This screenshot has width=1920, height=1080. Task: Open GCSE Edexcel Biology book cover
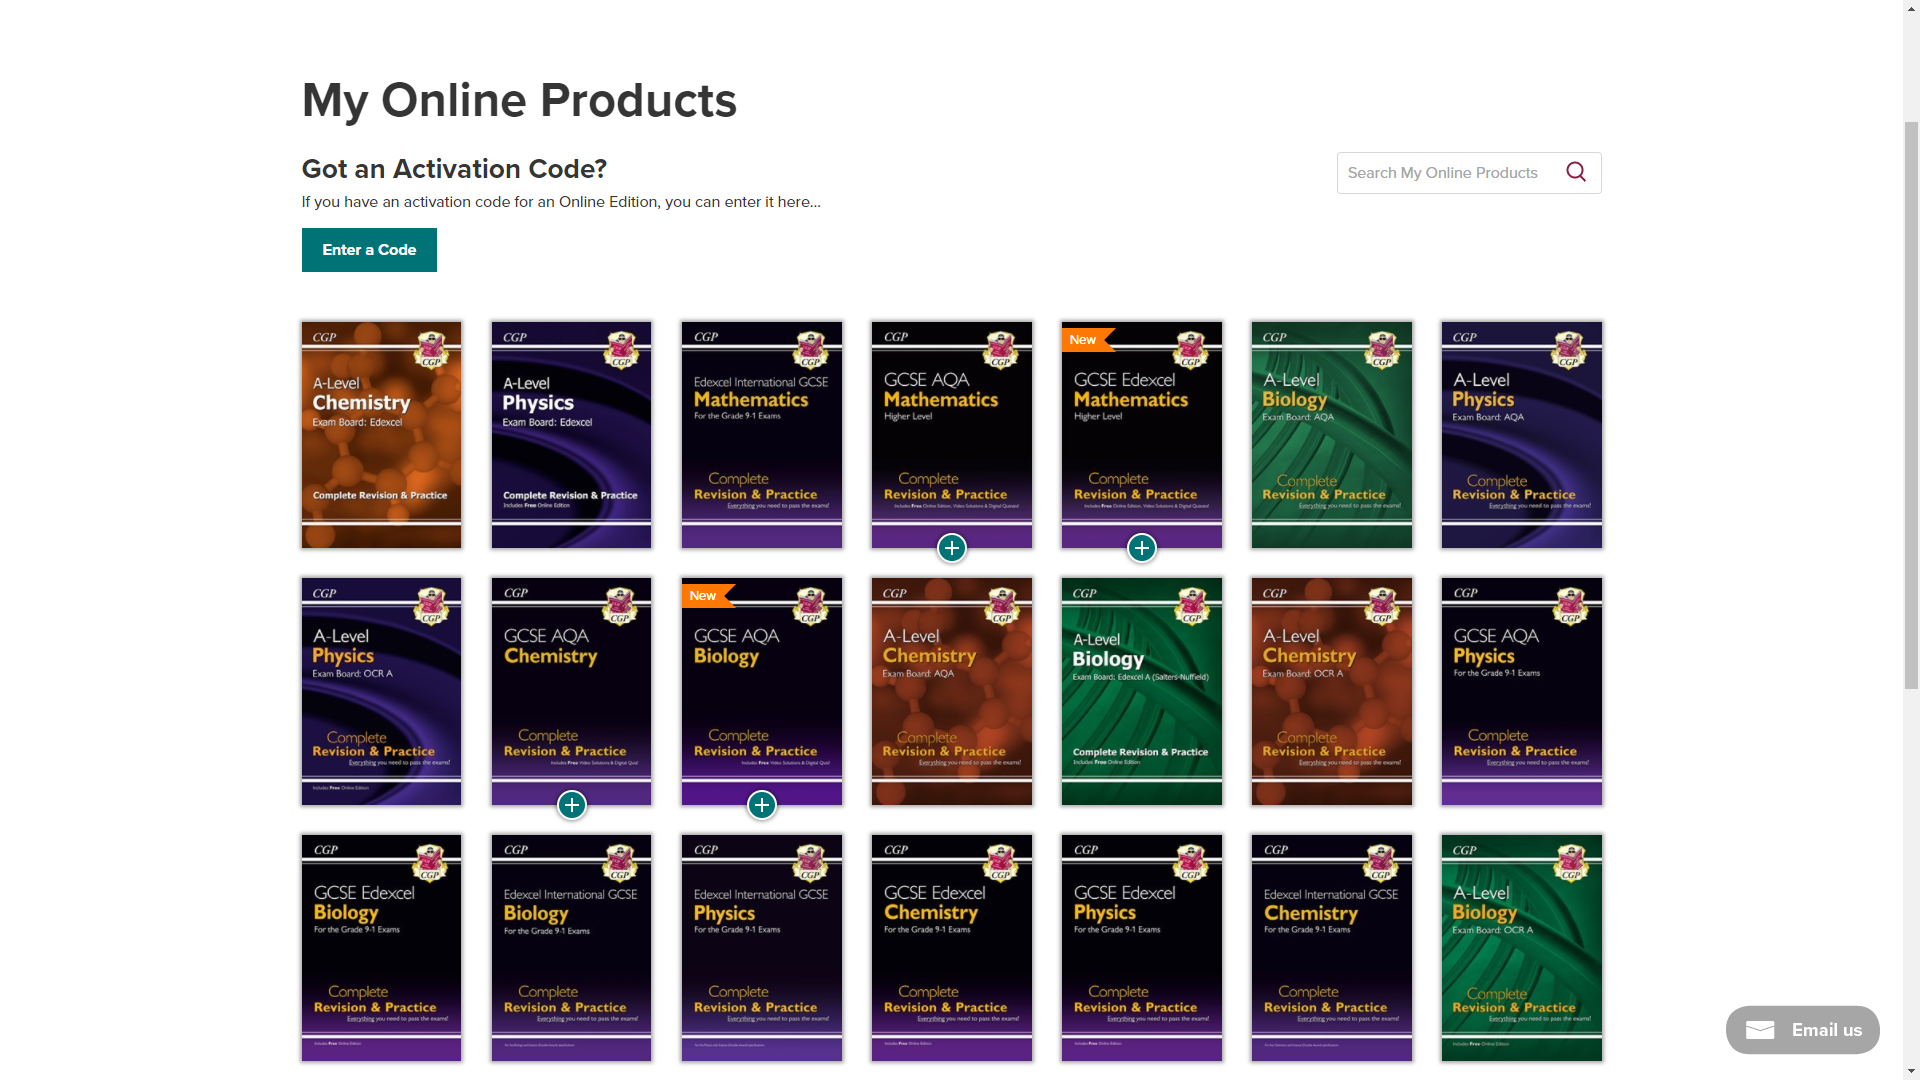(382, 948)
